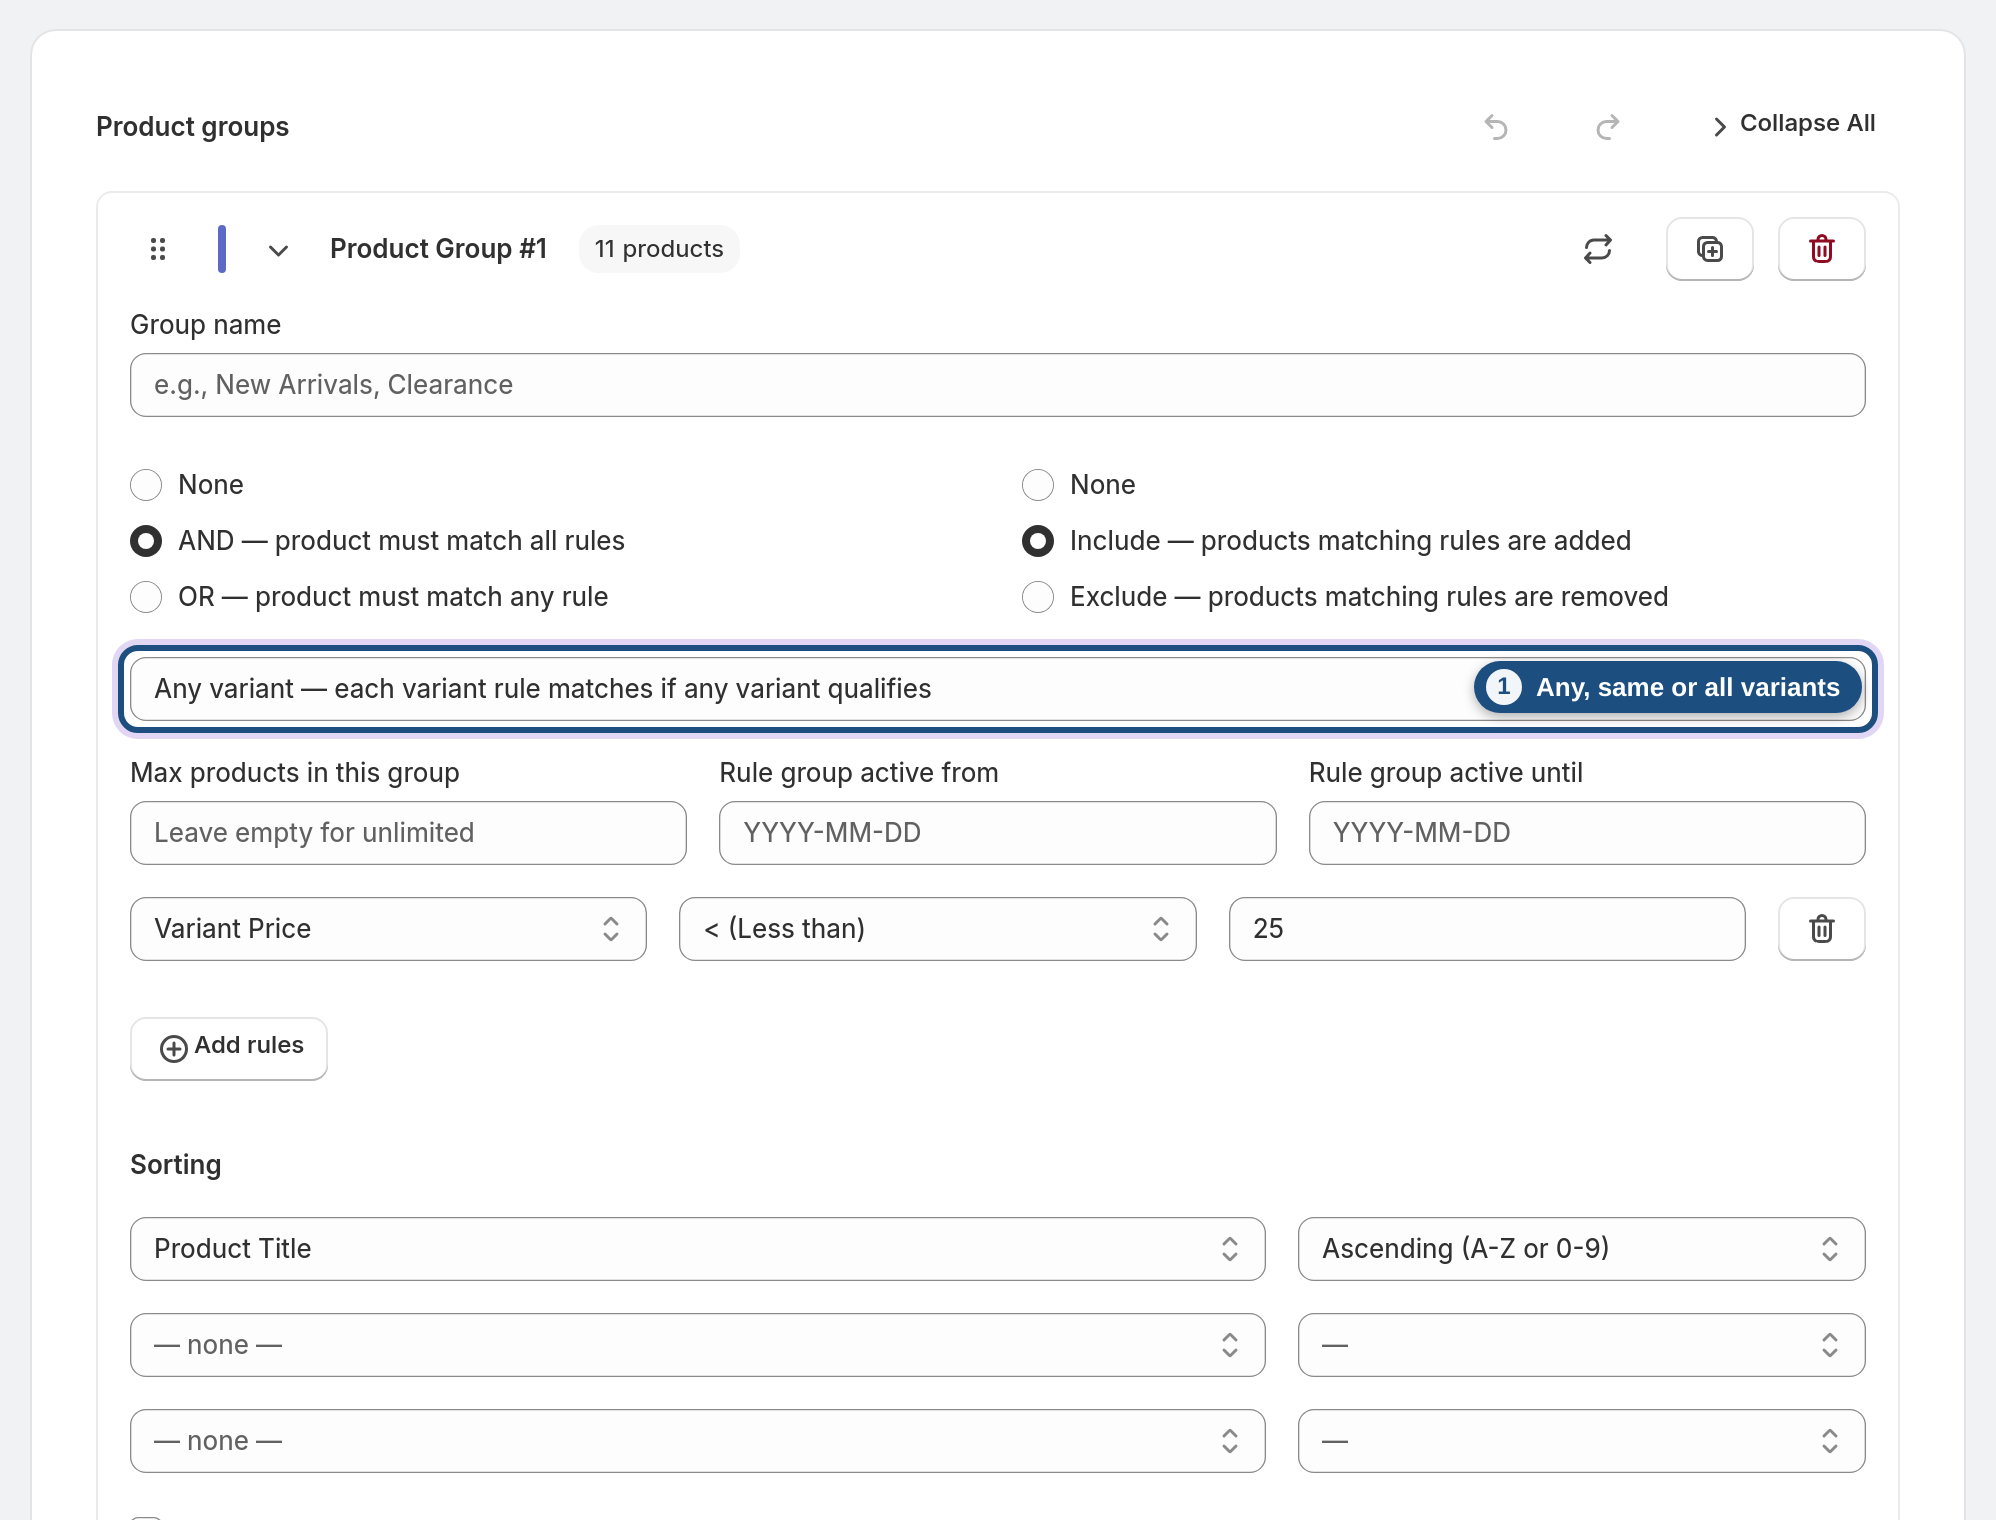
Task: Open the Variant Price field dropdown
Action: [x=388, y=929]
